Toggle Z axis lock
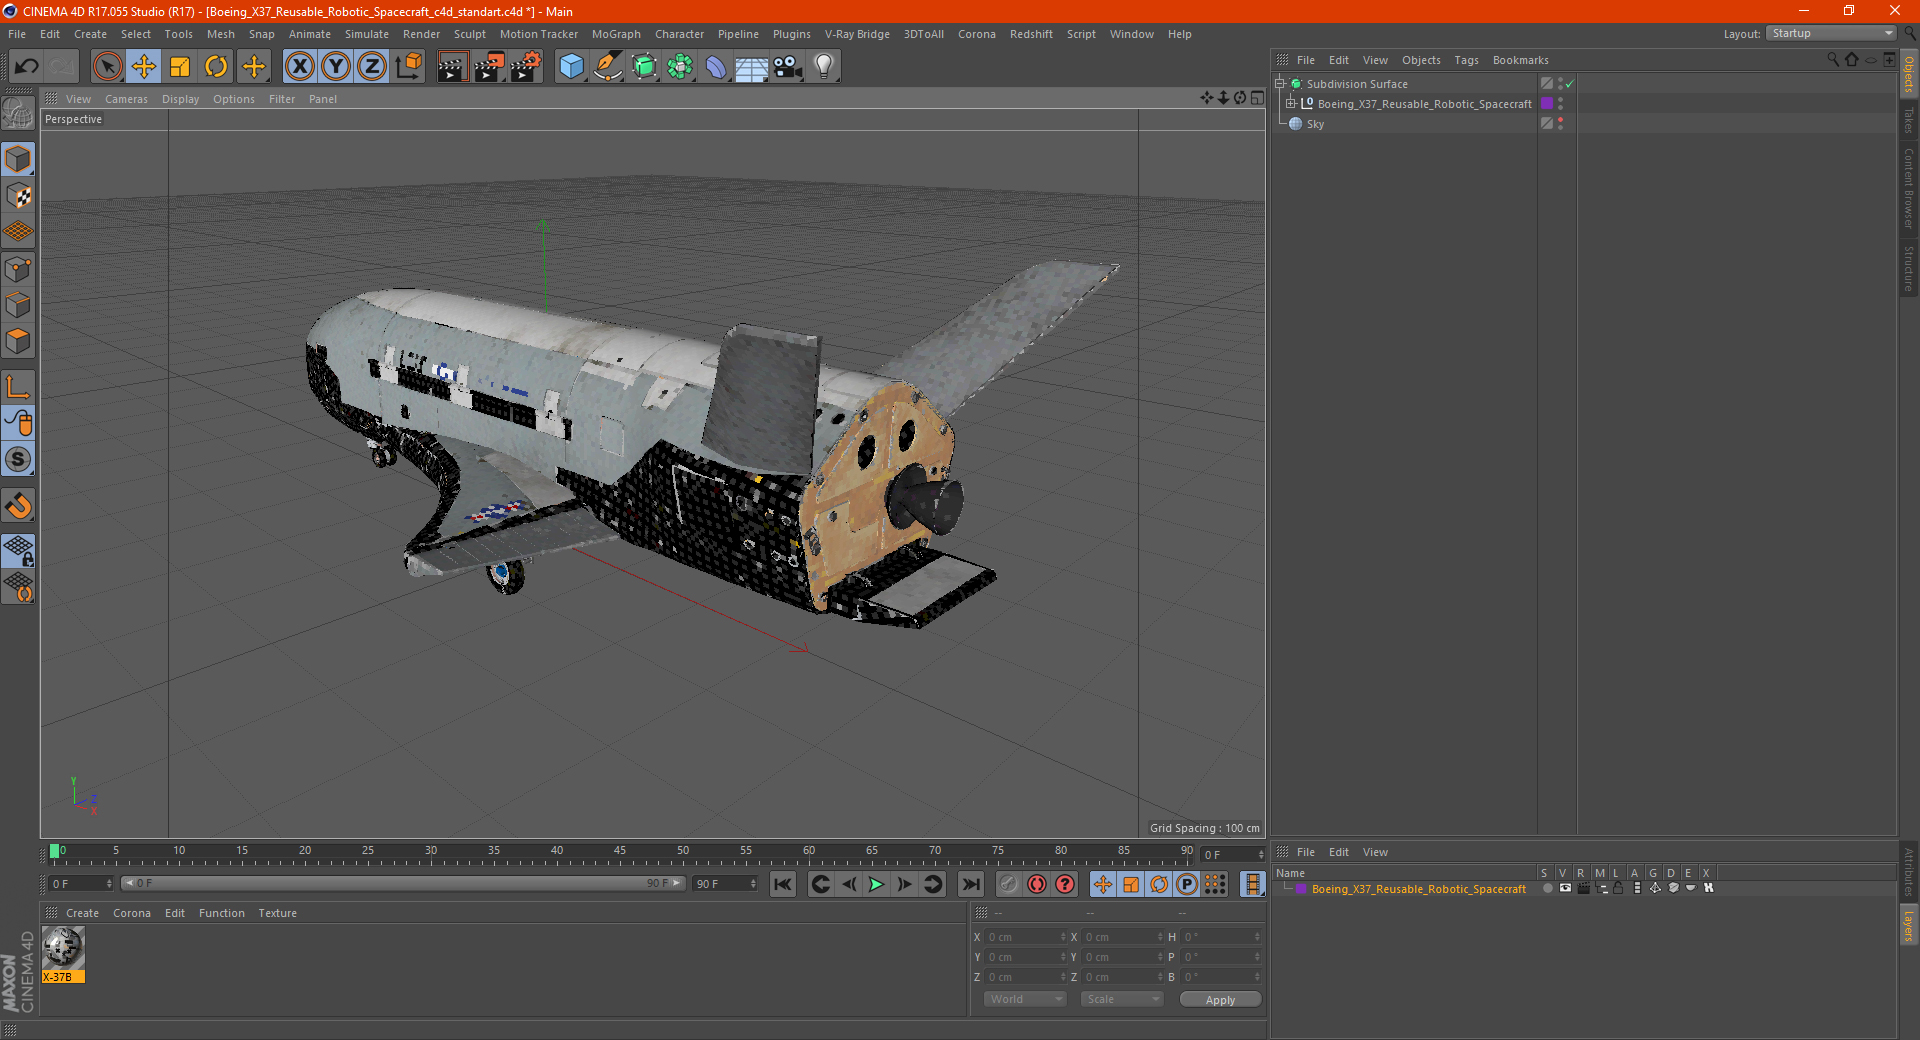This screenshot has height=1040, width=1920. 372,67
